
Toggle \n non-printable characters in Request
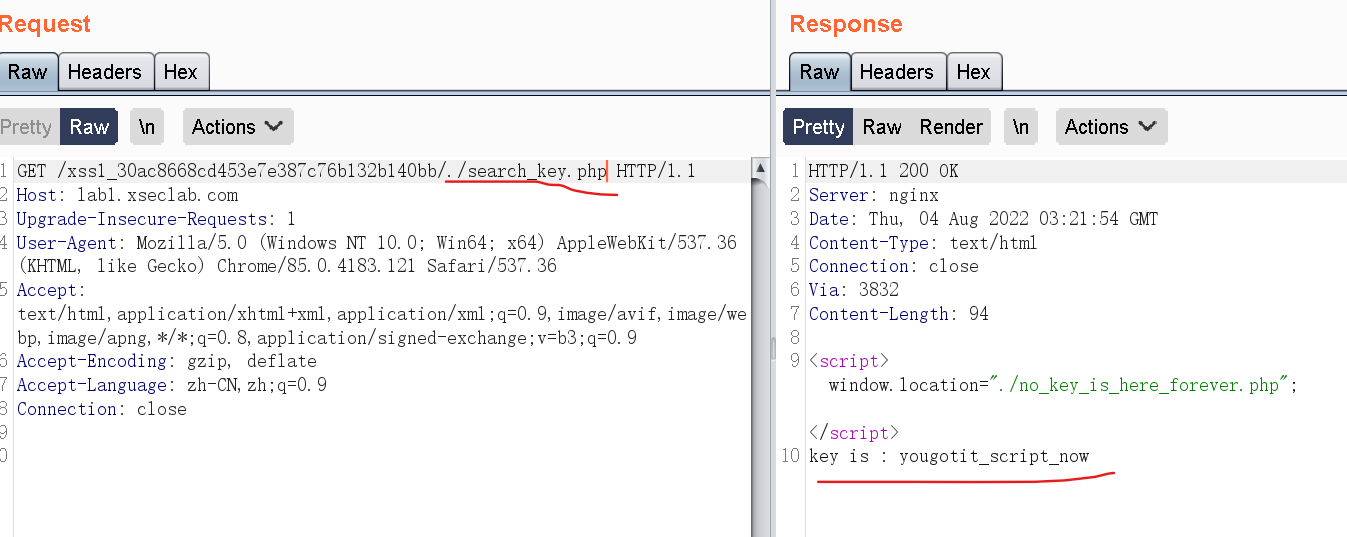tap(147, 127)
